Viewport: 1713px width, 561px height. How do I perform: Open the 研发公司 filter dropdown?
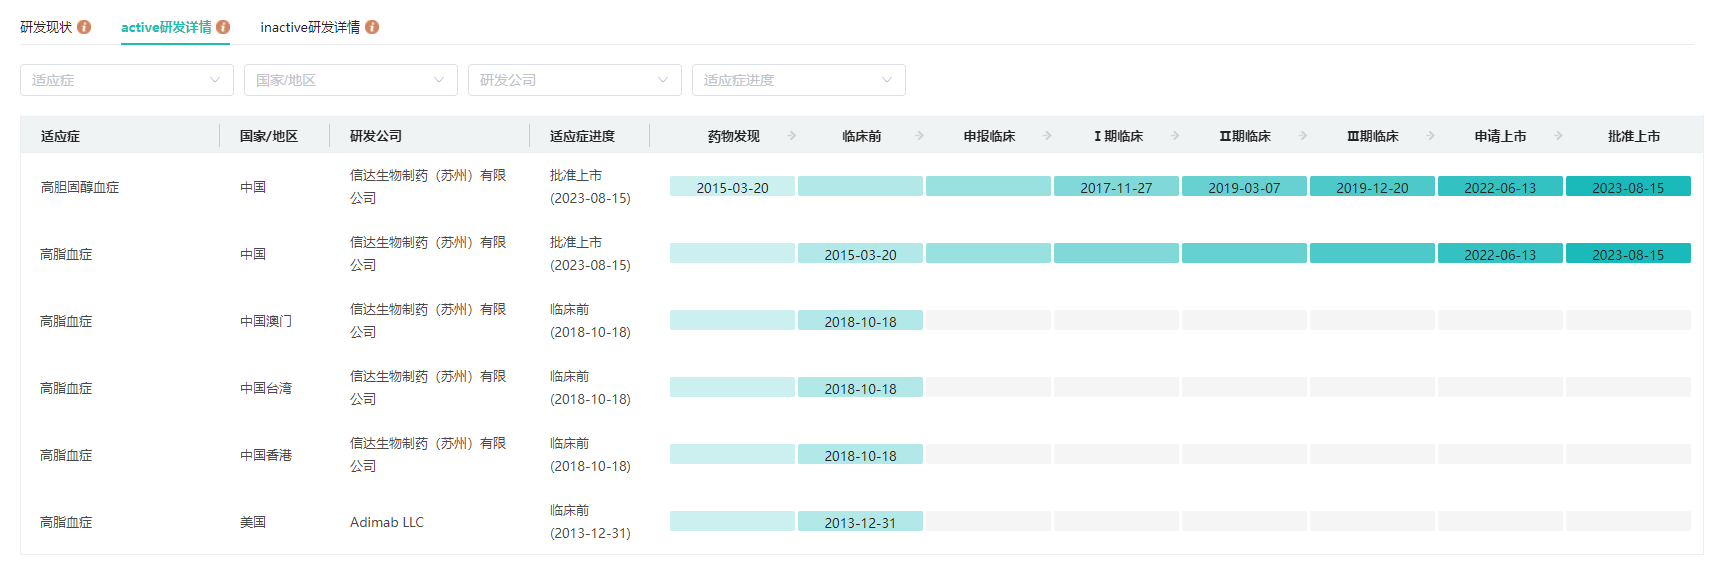point(575,80)
